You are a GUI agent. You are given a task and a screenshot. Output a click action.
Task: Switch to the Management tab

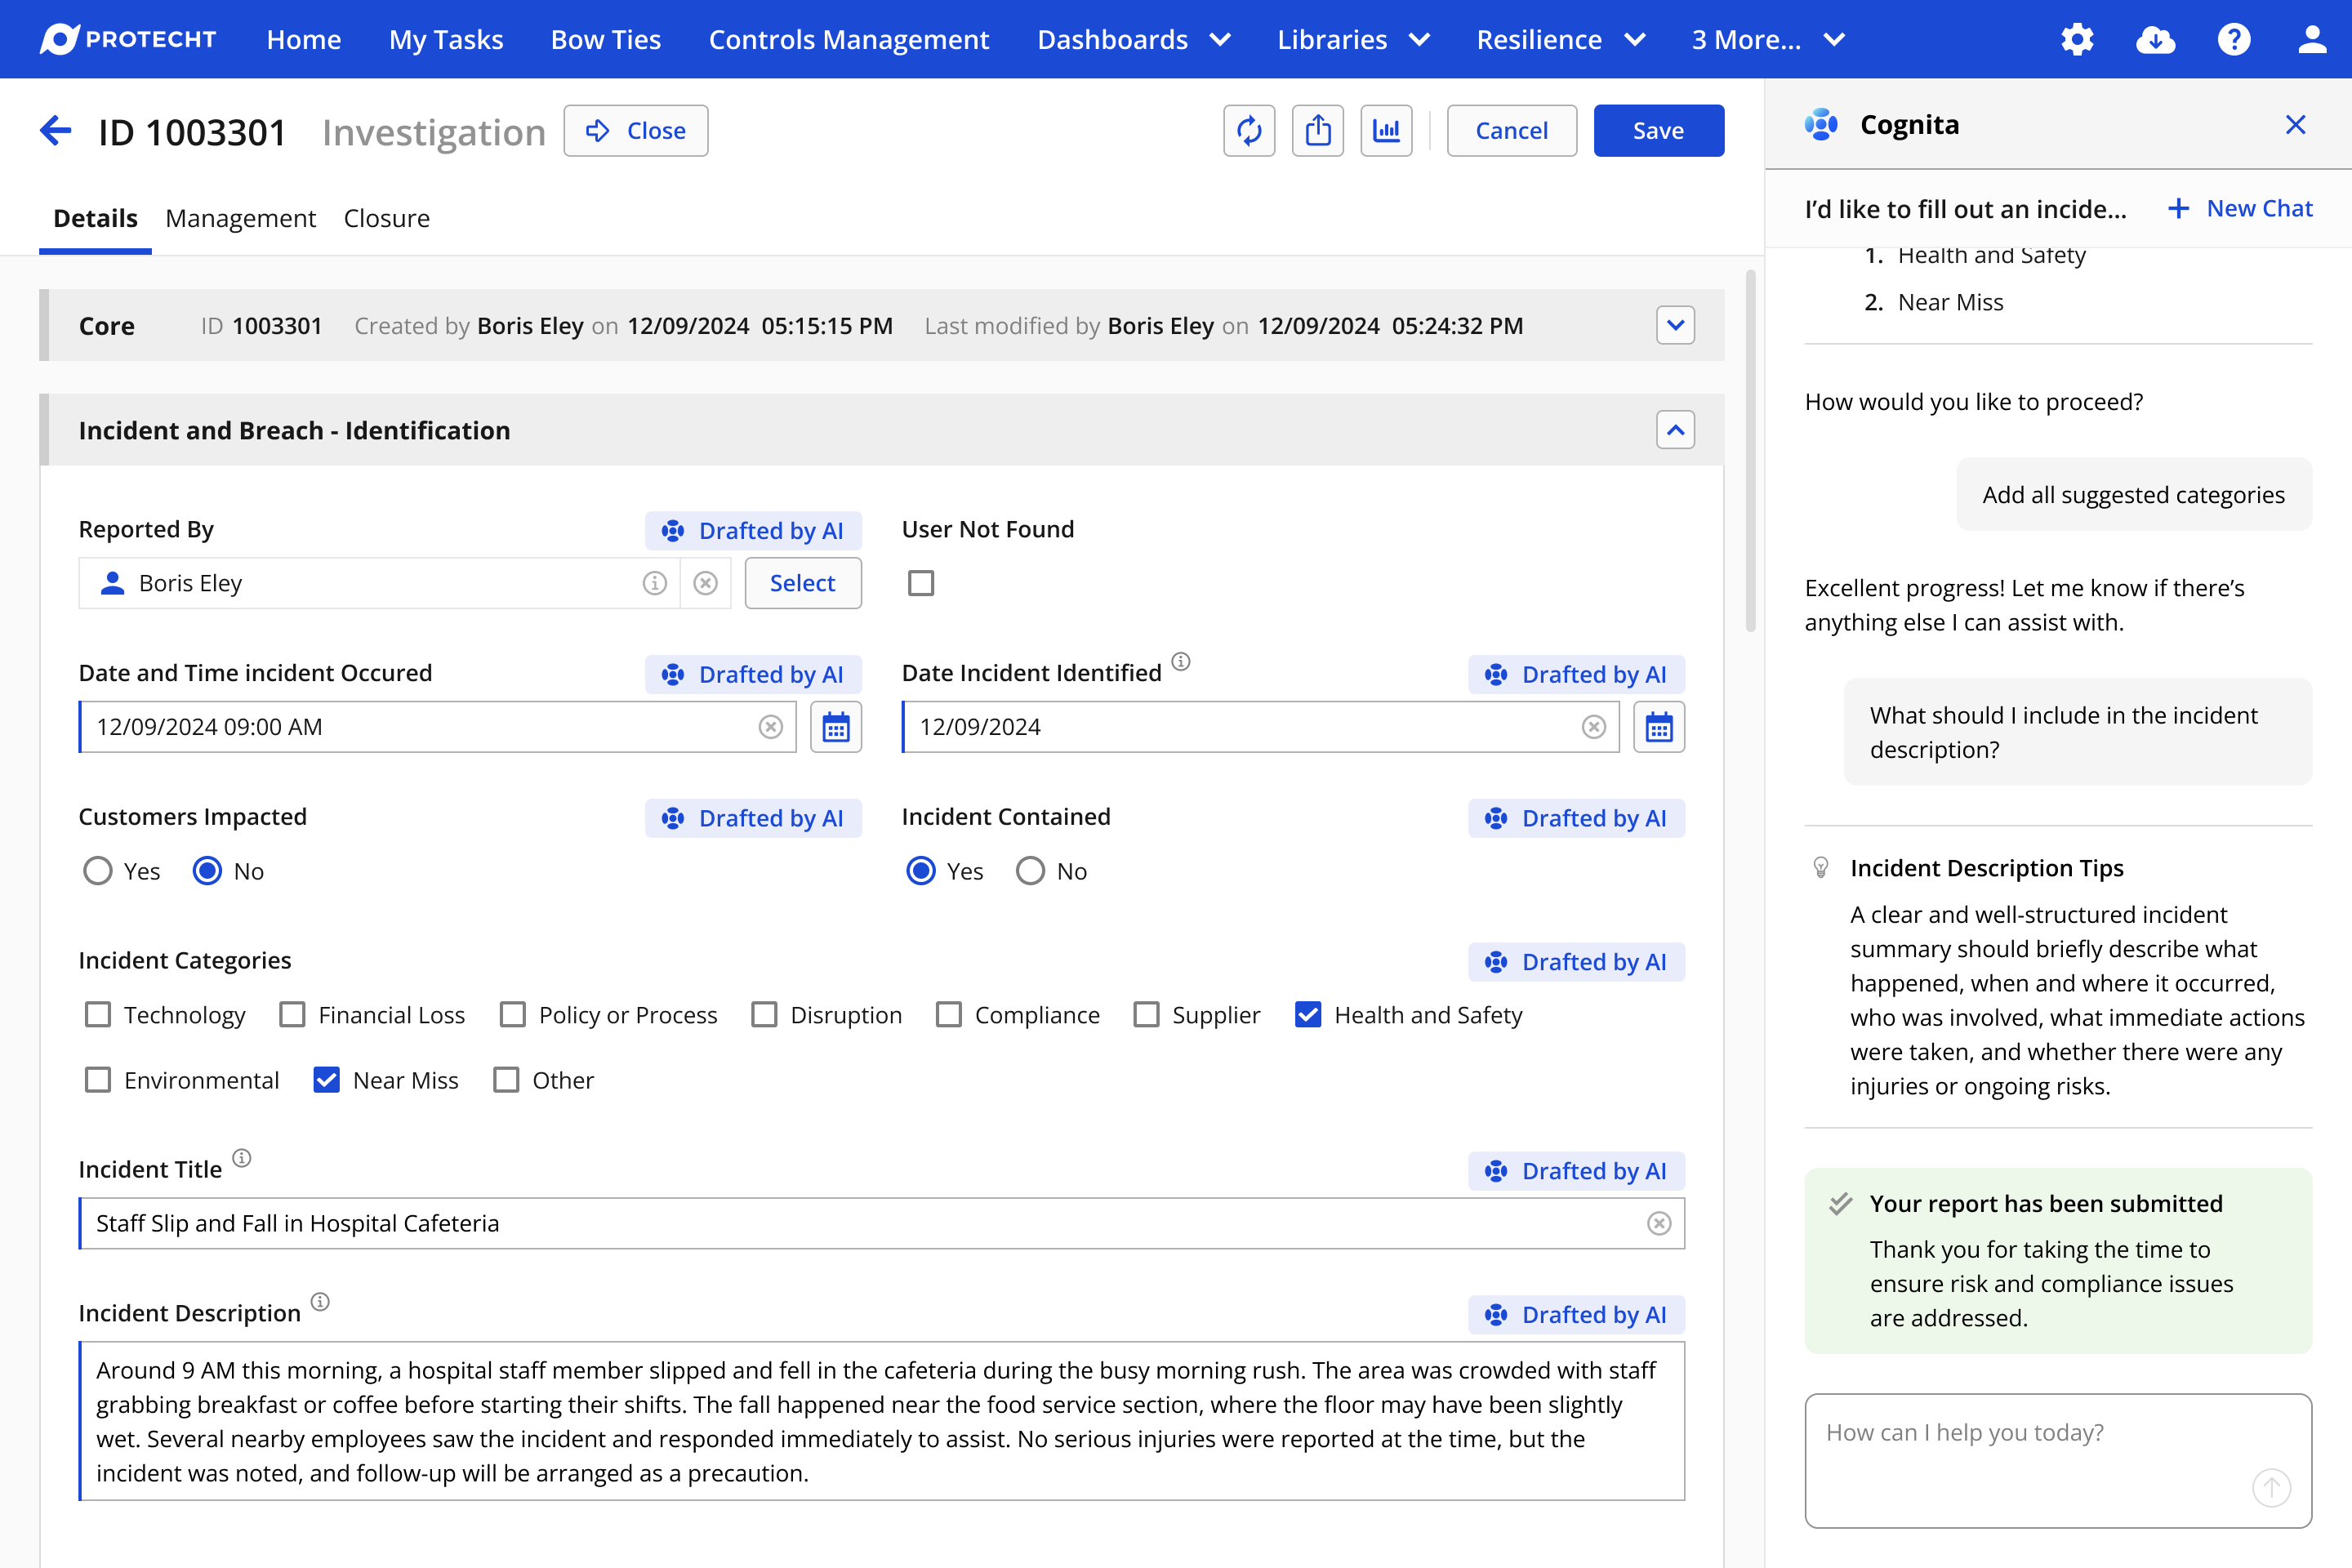240,218
